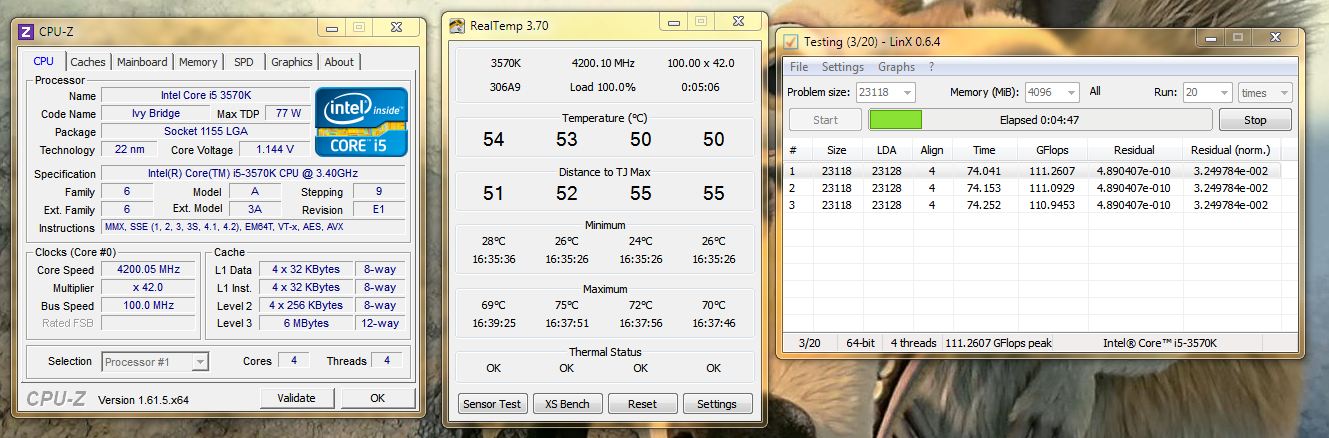Click the second core temperature 53
1329x438 pixels.
pyautogui.click(x=567, y=140)
